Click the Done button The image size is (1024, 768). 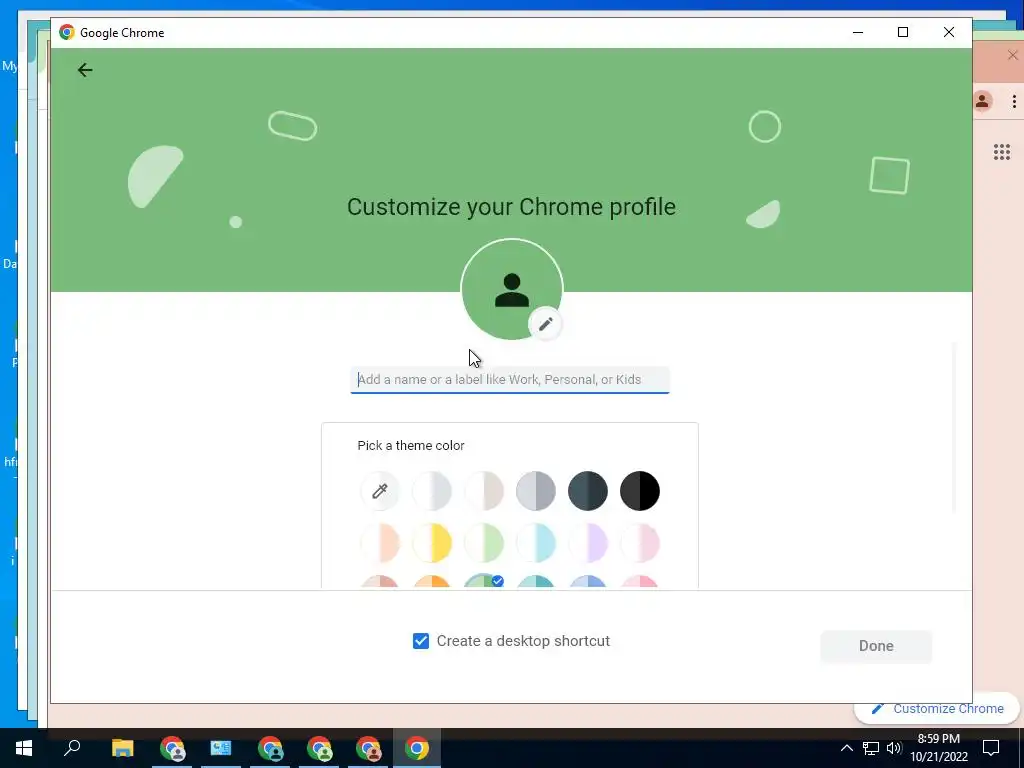pyautogui.click(x=876, y=646)
